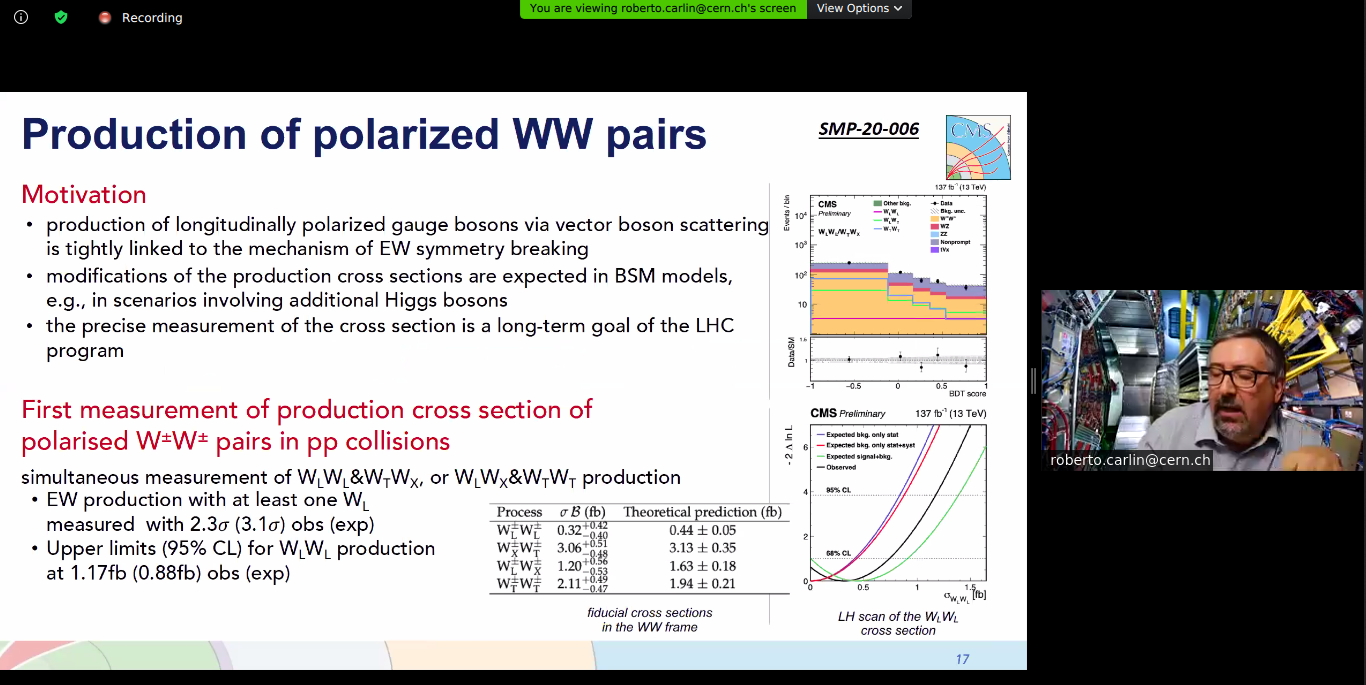Click the red Motivation heading

click(x=84, y=194)
